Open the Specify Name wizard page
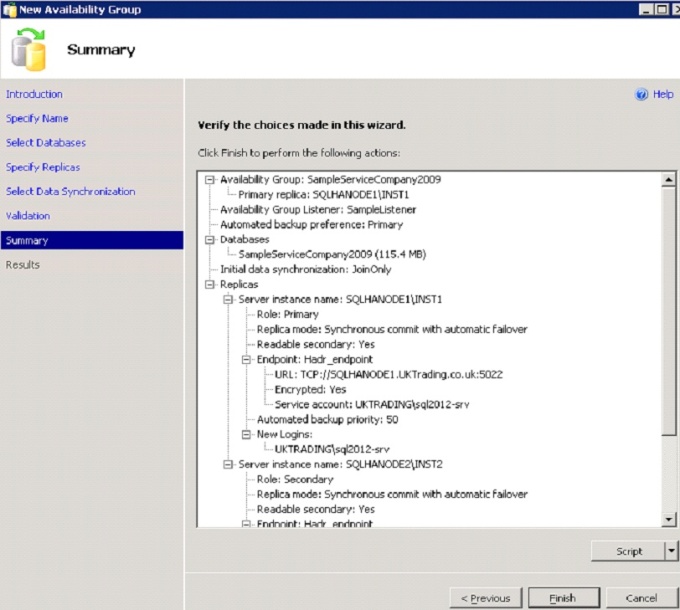680x610 pixels. click(37, 118)
